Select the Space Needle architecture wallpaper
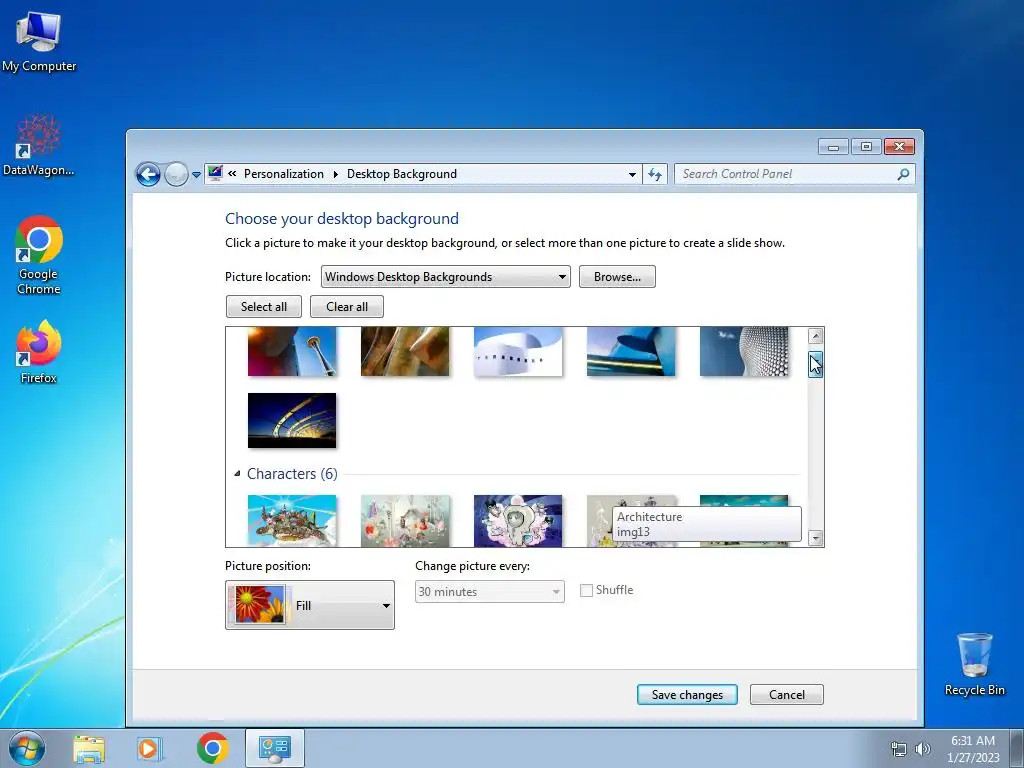This screenshot has height=768, width=1024. click(x=292, y=352)
